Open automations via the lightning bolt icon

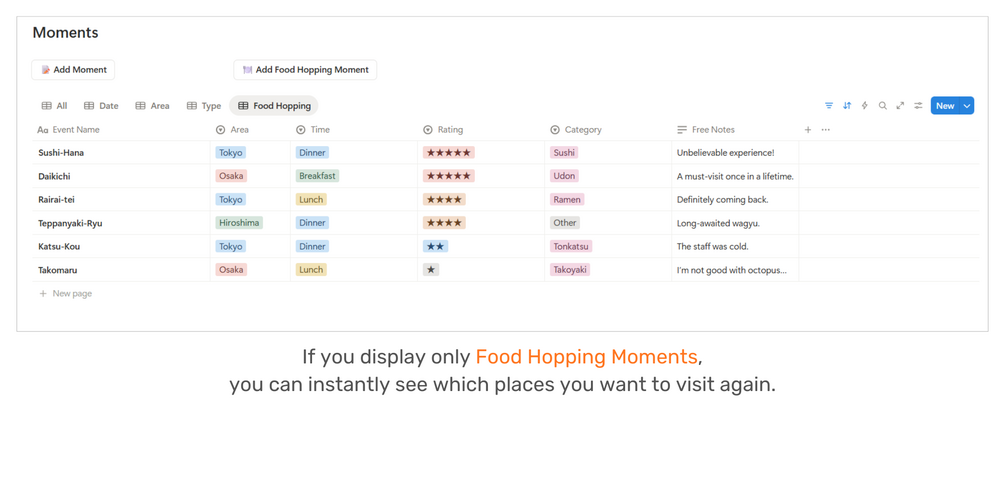click(865, 106)
